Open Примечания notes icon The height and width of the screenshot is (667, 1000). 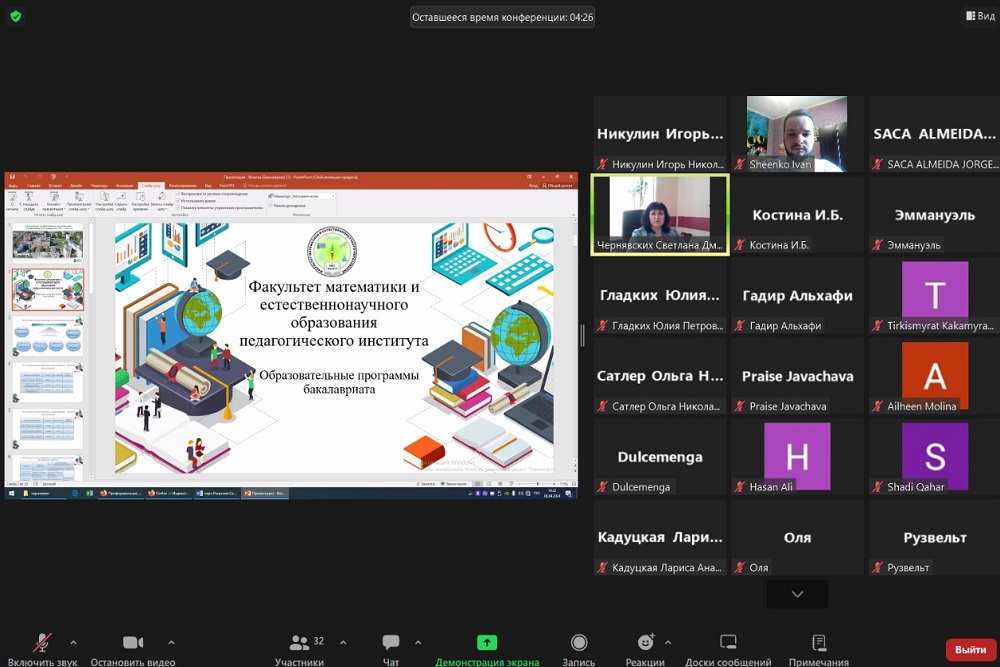(819, 643)
